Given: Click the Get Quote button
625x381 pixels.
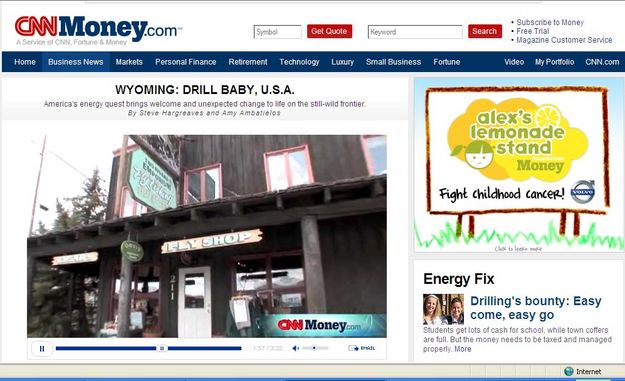Looking at the screenshot, I should [329, 31].
